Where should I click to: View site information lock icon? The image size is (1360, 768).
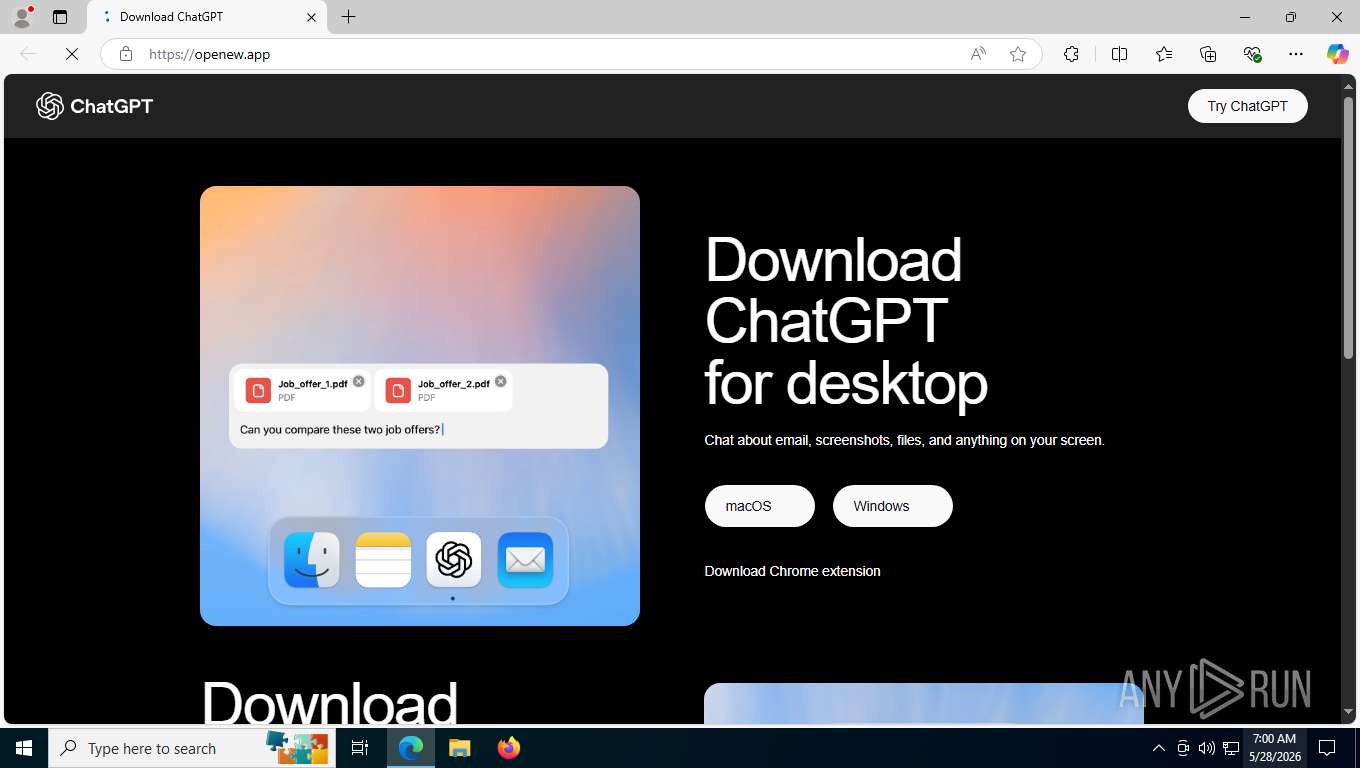(x=126, y=54)
